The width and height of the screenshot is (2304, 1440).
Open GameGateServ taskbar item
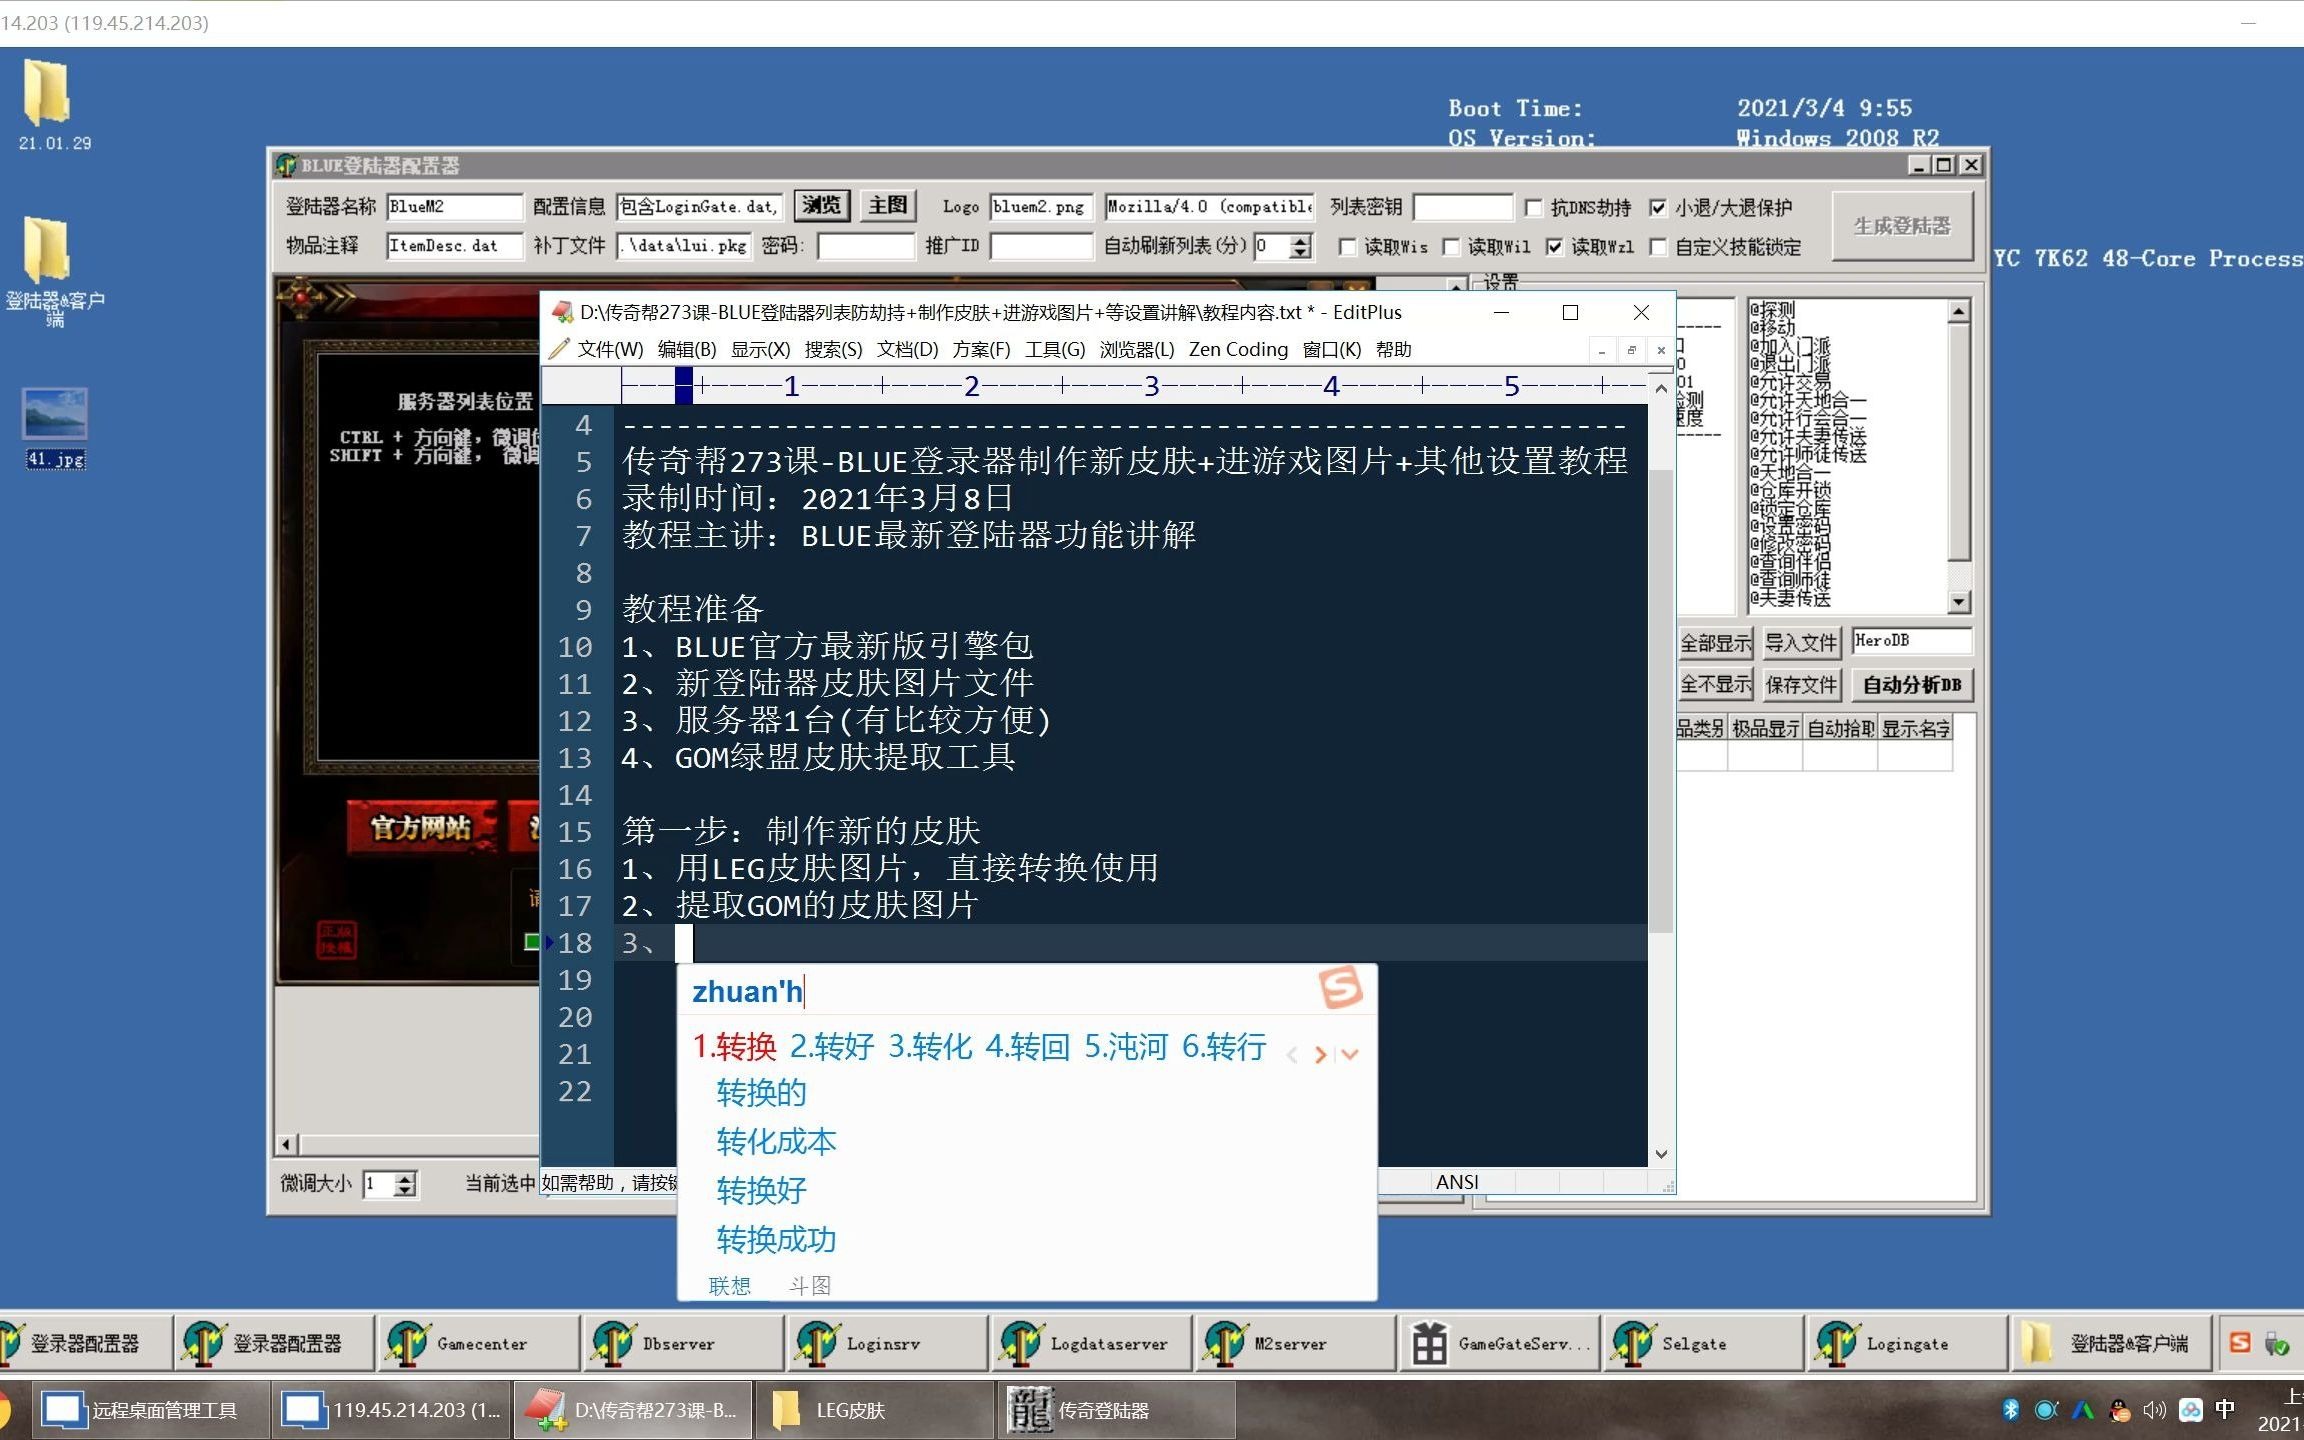tap(1500, 1343)
